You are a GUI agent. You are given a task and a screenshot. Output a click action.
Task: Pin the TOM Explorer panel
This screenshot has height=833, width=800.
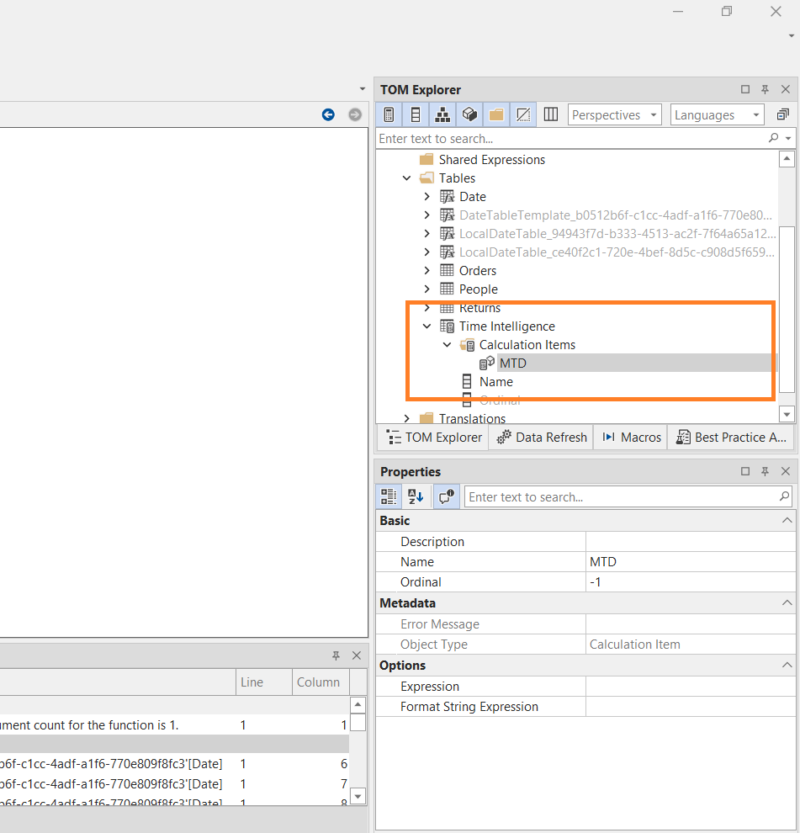point(764,90)
